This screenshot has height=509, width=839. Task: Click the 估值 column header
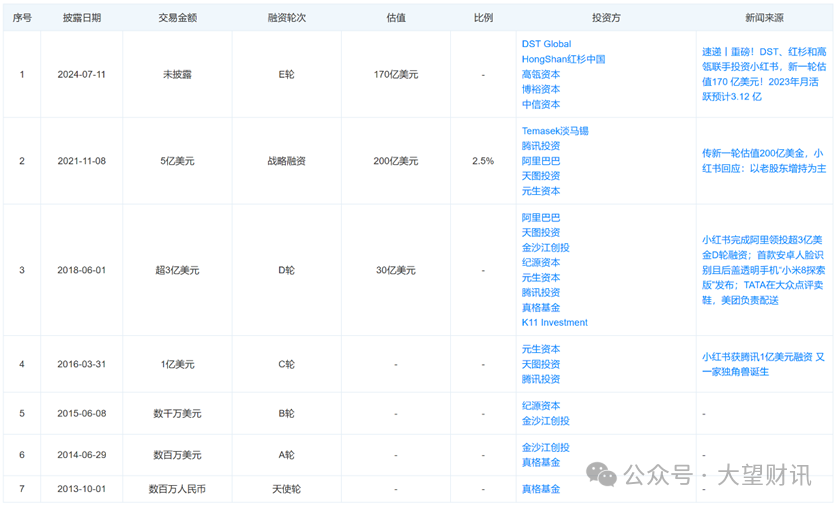[396, 18]
